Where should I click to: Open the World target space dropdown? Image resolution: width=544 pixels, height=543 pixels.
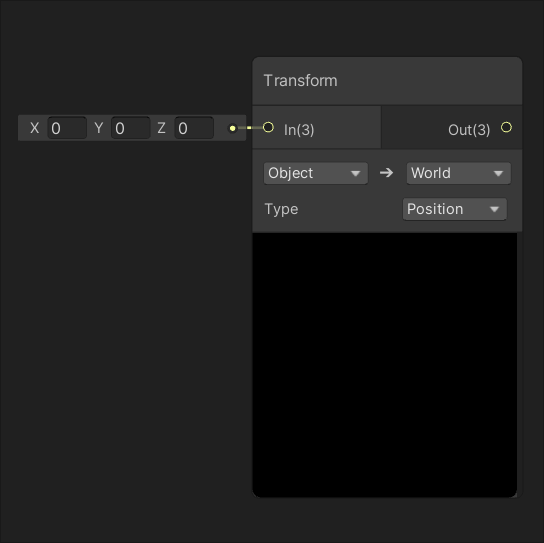(459, 173)
